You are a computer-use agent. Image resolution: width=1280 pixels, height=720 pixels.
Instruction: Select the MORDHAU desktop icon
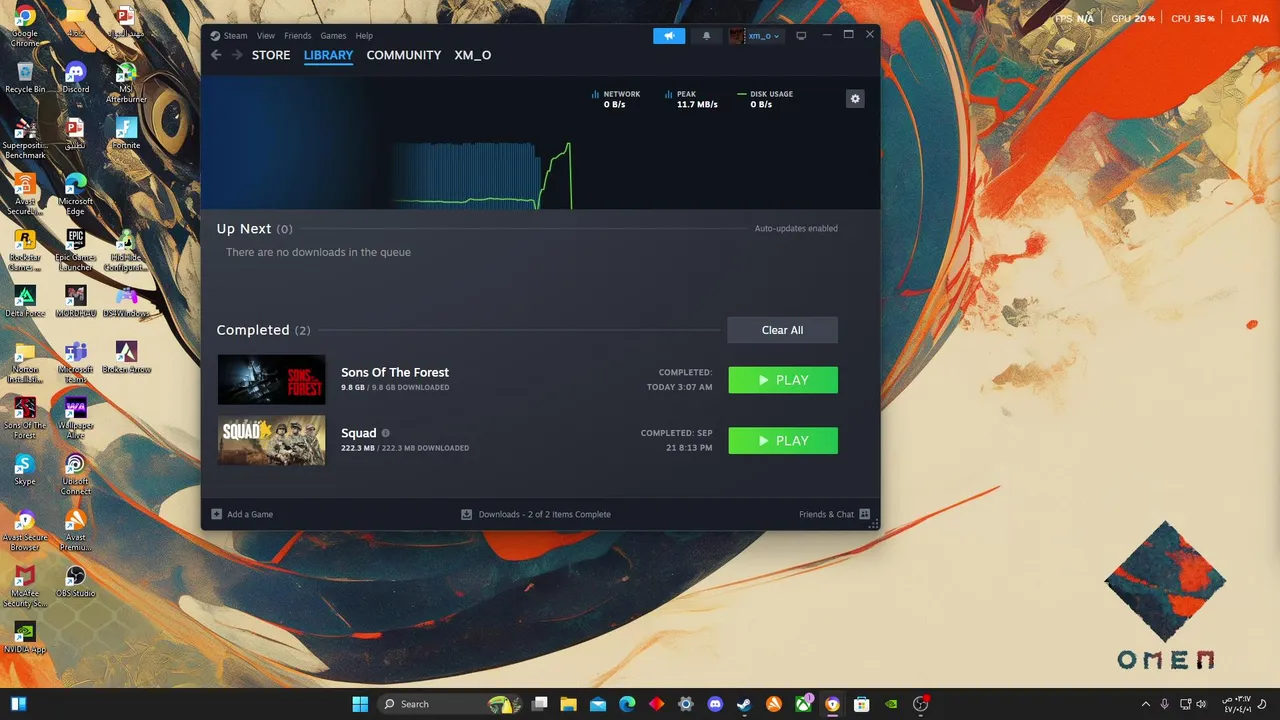[x=75, y=302]
